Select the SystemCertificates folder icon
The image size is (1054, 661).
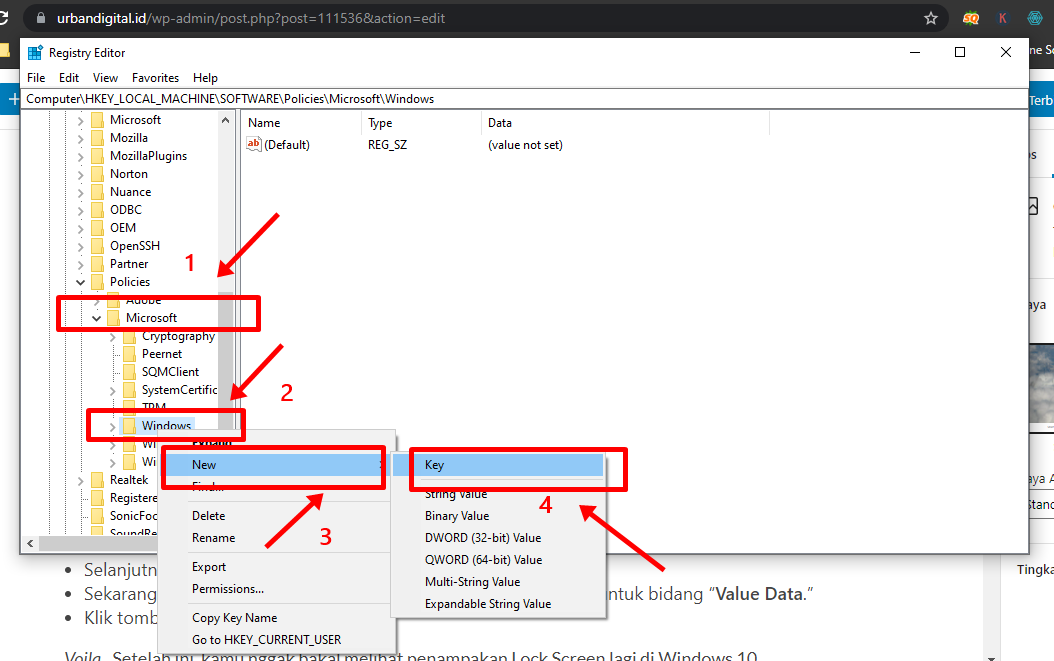(x=130, y=390)
